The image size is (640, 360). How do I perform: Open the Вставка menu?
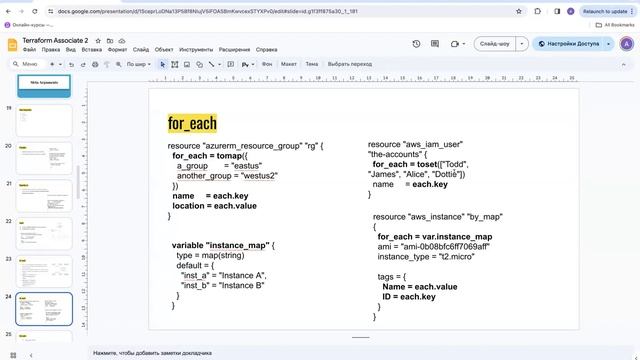click(91, 50)
